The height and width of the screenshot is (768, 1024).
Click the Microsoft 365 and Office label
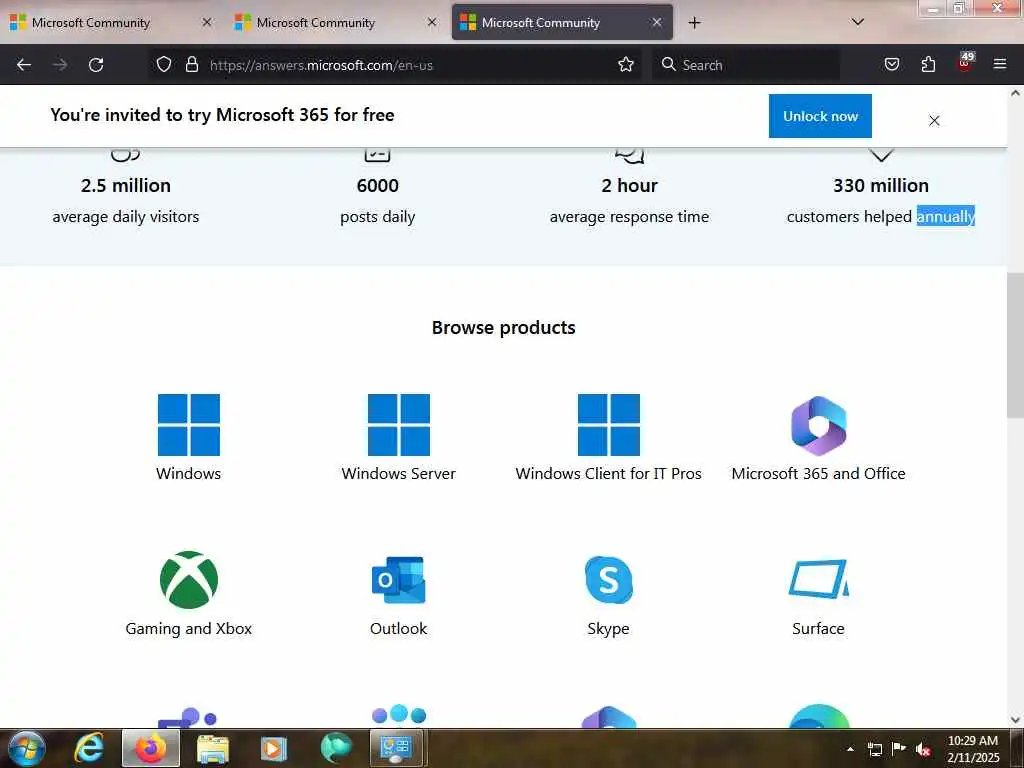point(818,473)
